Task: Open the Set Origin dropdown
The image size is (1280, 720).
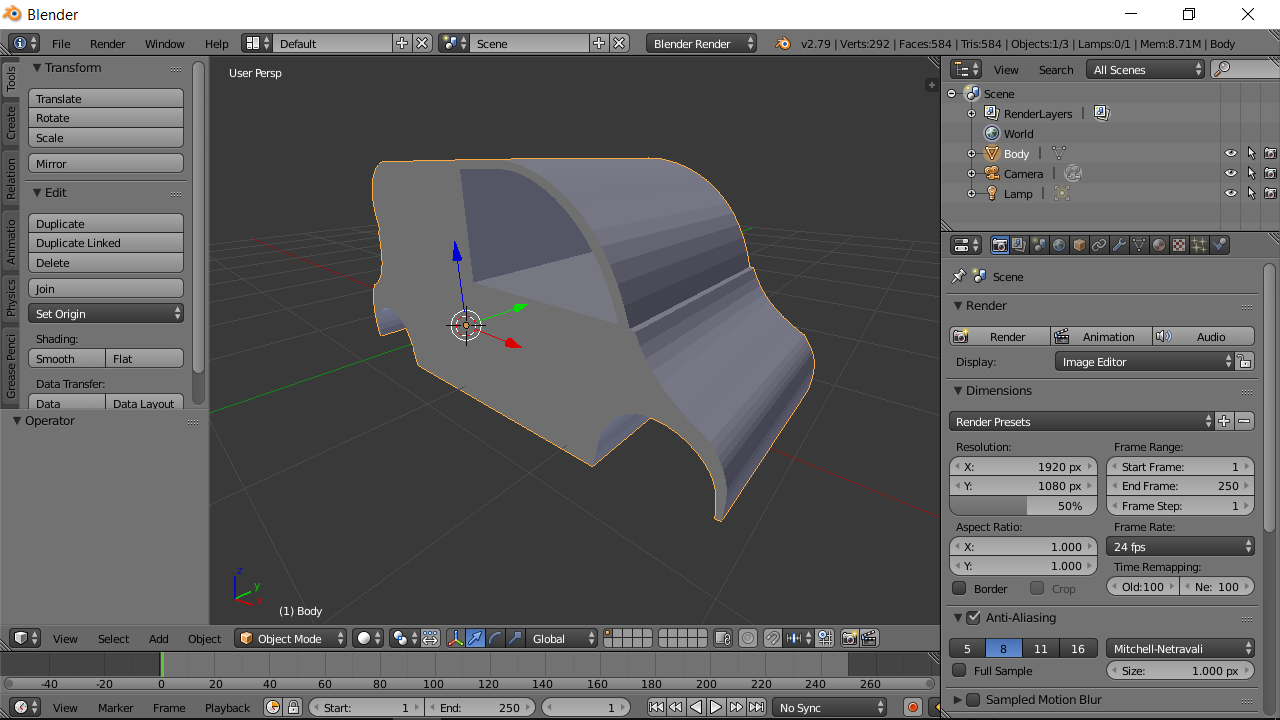Action: pos(106,314)
